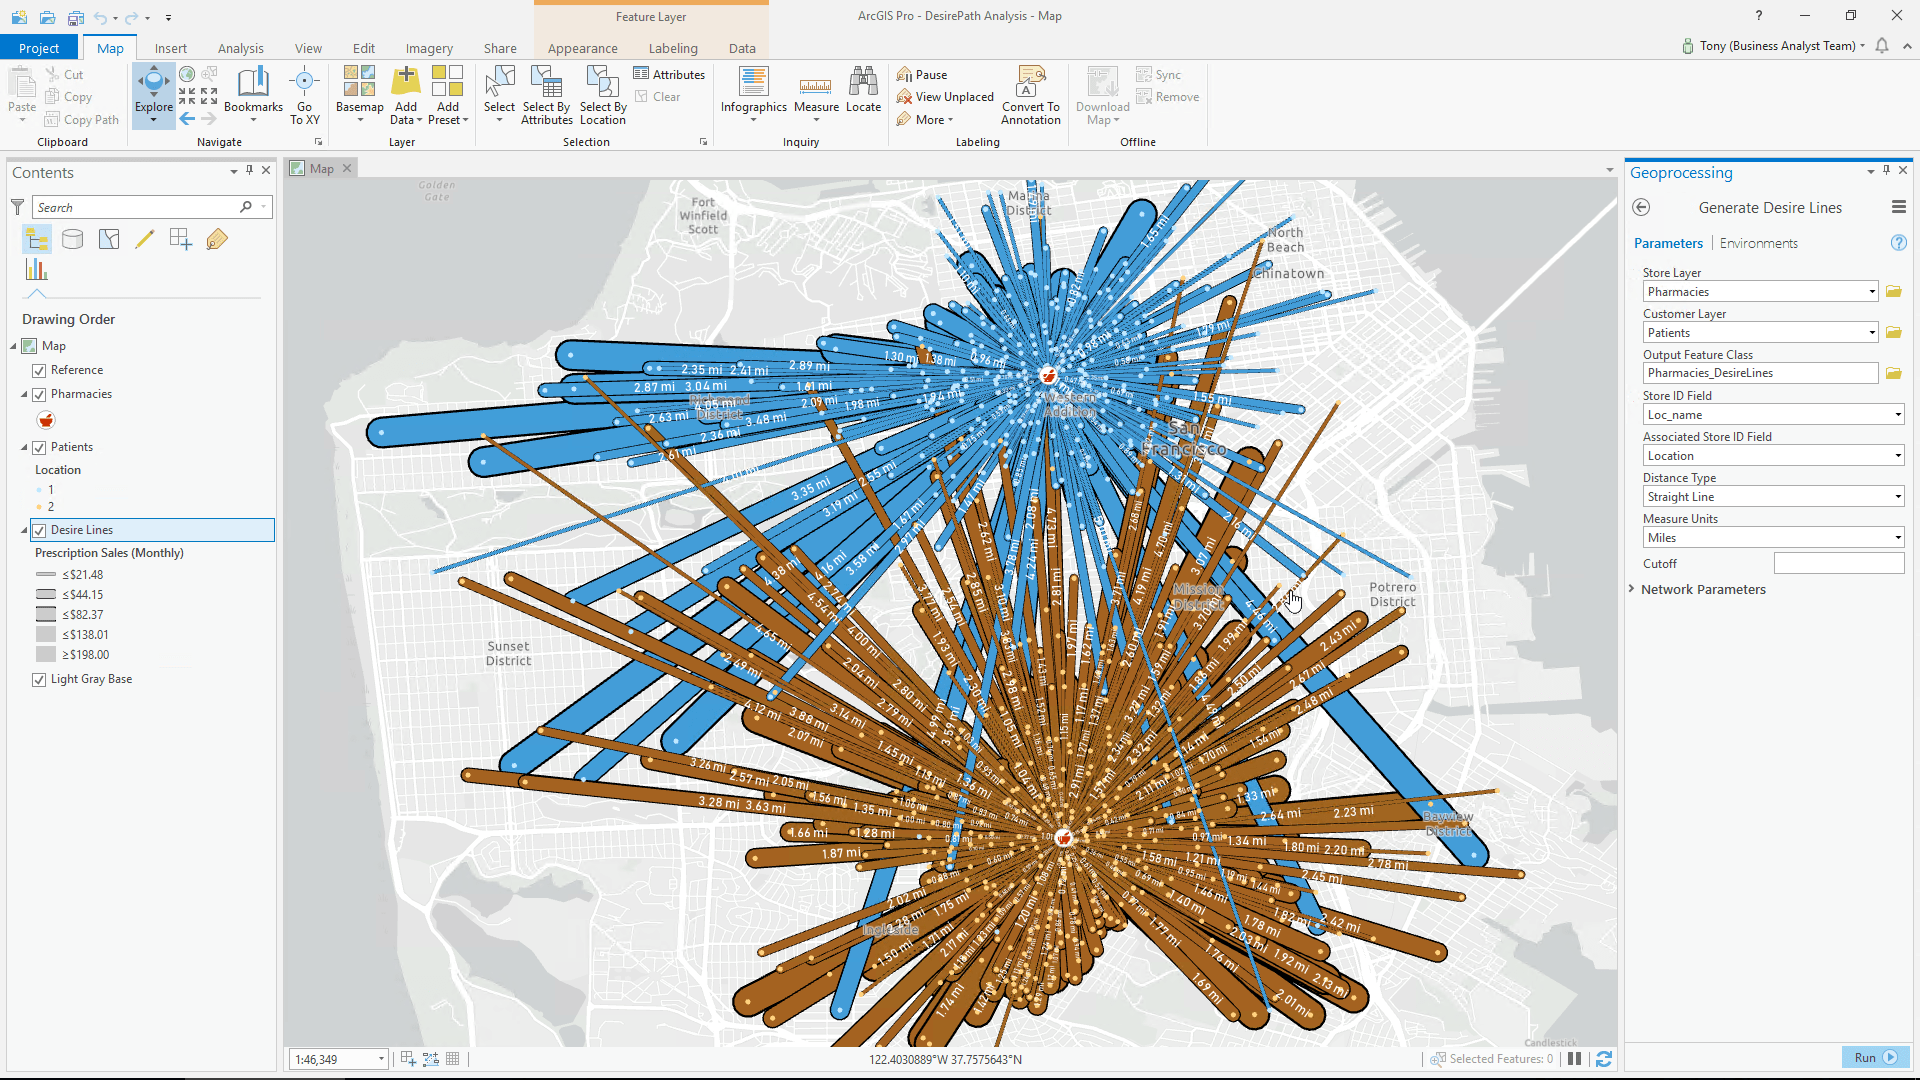Select the Explore navigation tool
The width and height of the screenshot is (1920, 1080).
click(x=153, y=95)
